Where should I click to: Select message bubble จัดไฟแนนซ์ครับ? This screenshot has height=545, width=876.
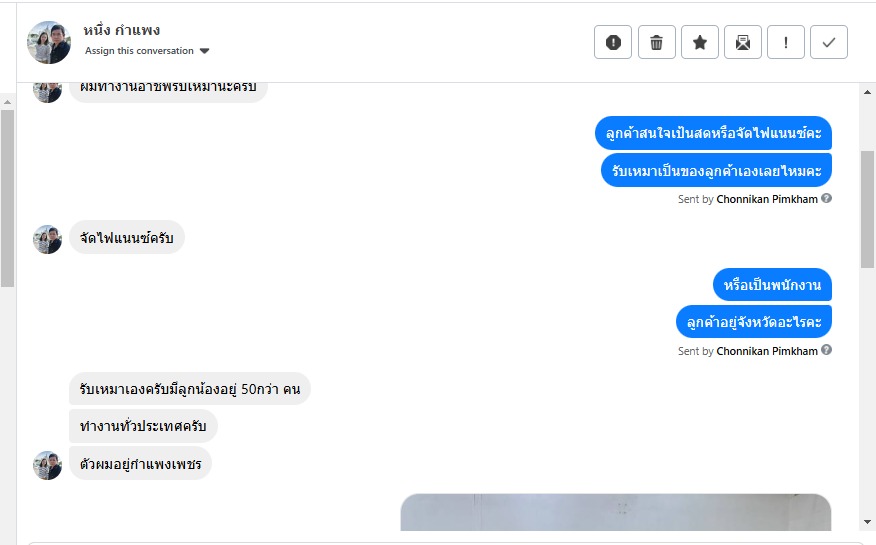[x=127, y=238]
